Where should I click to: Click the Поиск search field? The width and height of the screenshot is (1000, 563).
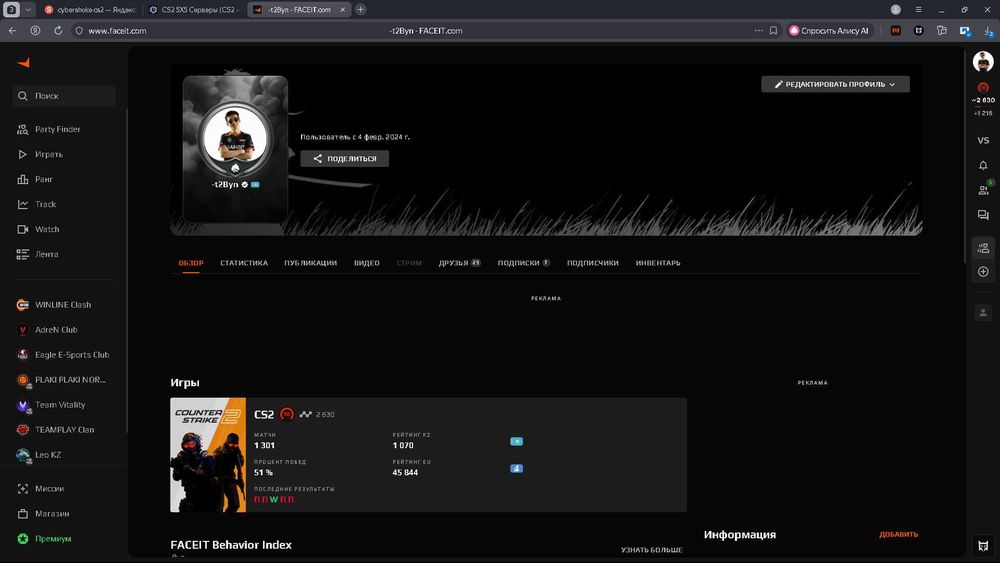(64, 96)
